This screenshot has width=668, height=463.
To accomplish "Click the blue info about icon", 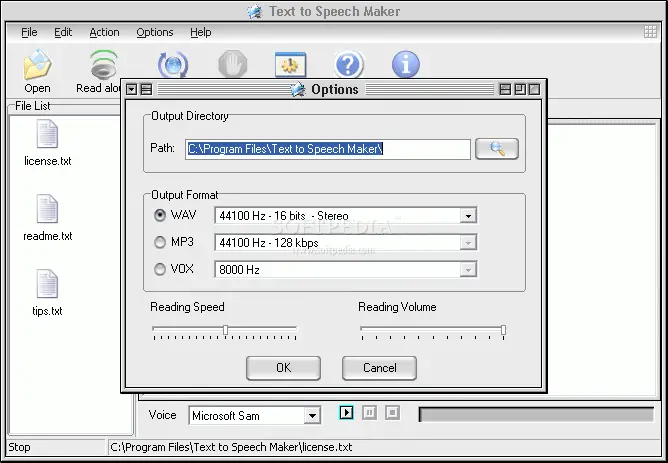I will [406, 65].
